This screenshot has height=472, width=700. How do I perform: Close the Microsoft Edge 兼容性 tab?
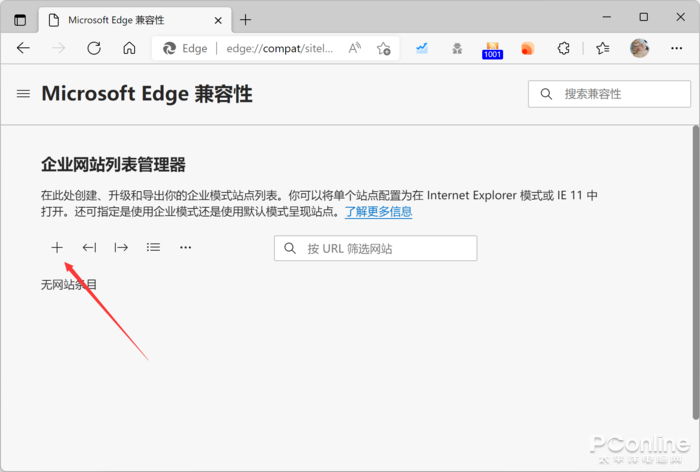(218, 21)
